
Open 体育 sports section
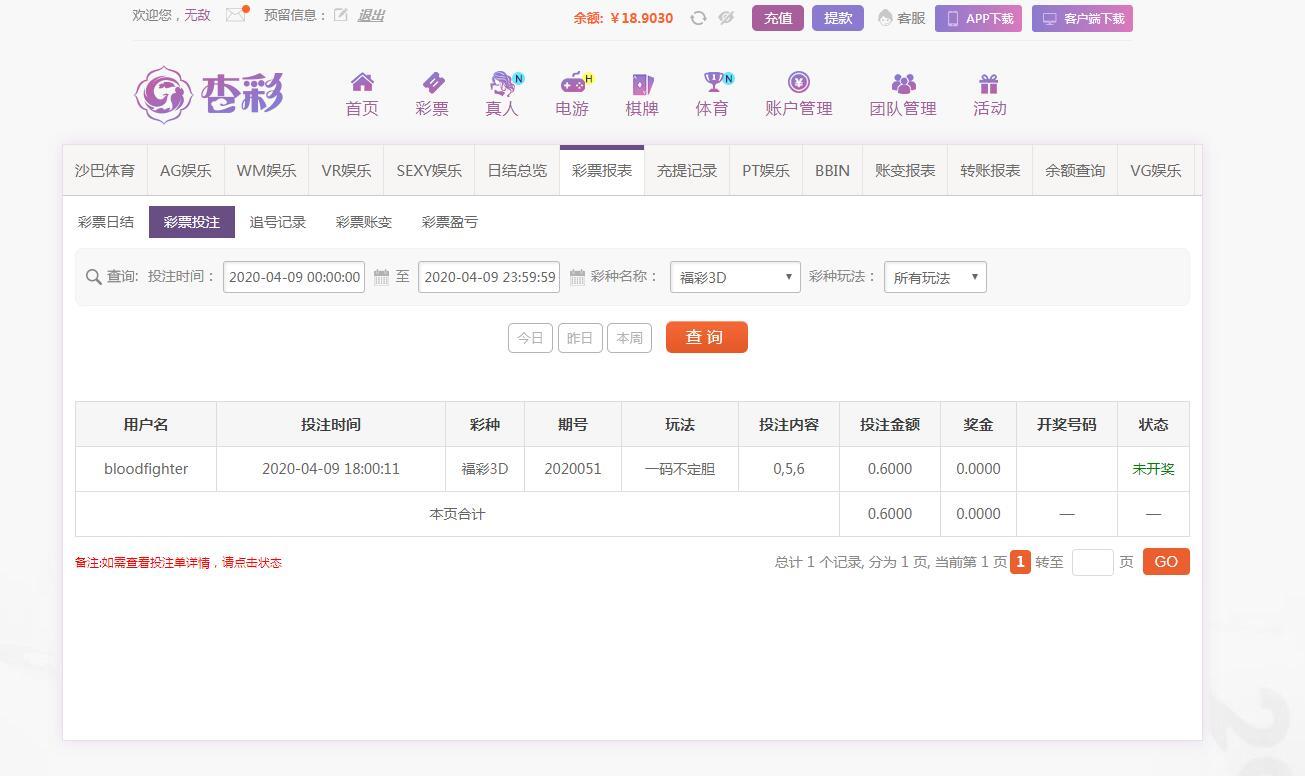(713, 95)
